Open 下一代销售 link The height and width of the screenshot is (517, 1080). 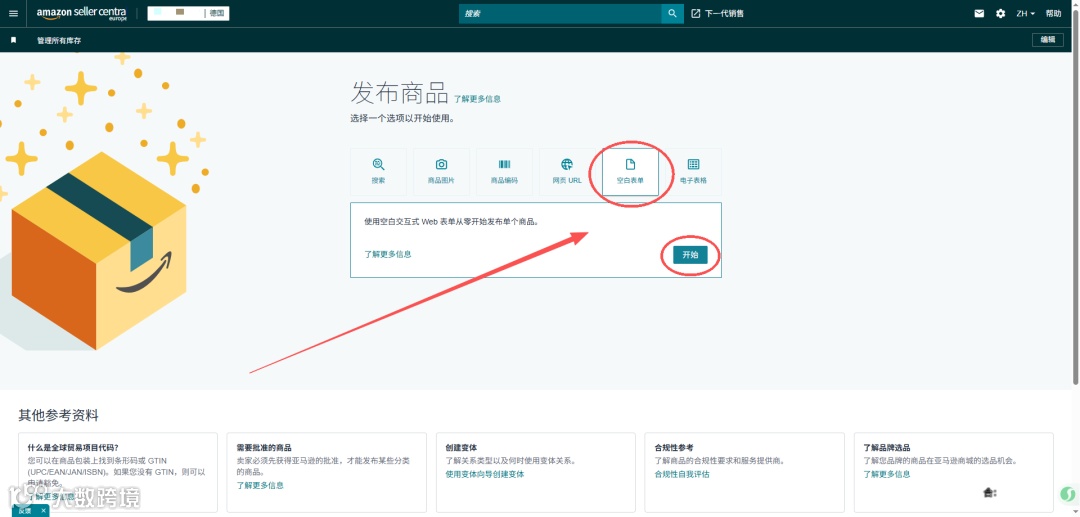(x=724, y=14)
